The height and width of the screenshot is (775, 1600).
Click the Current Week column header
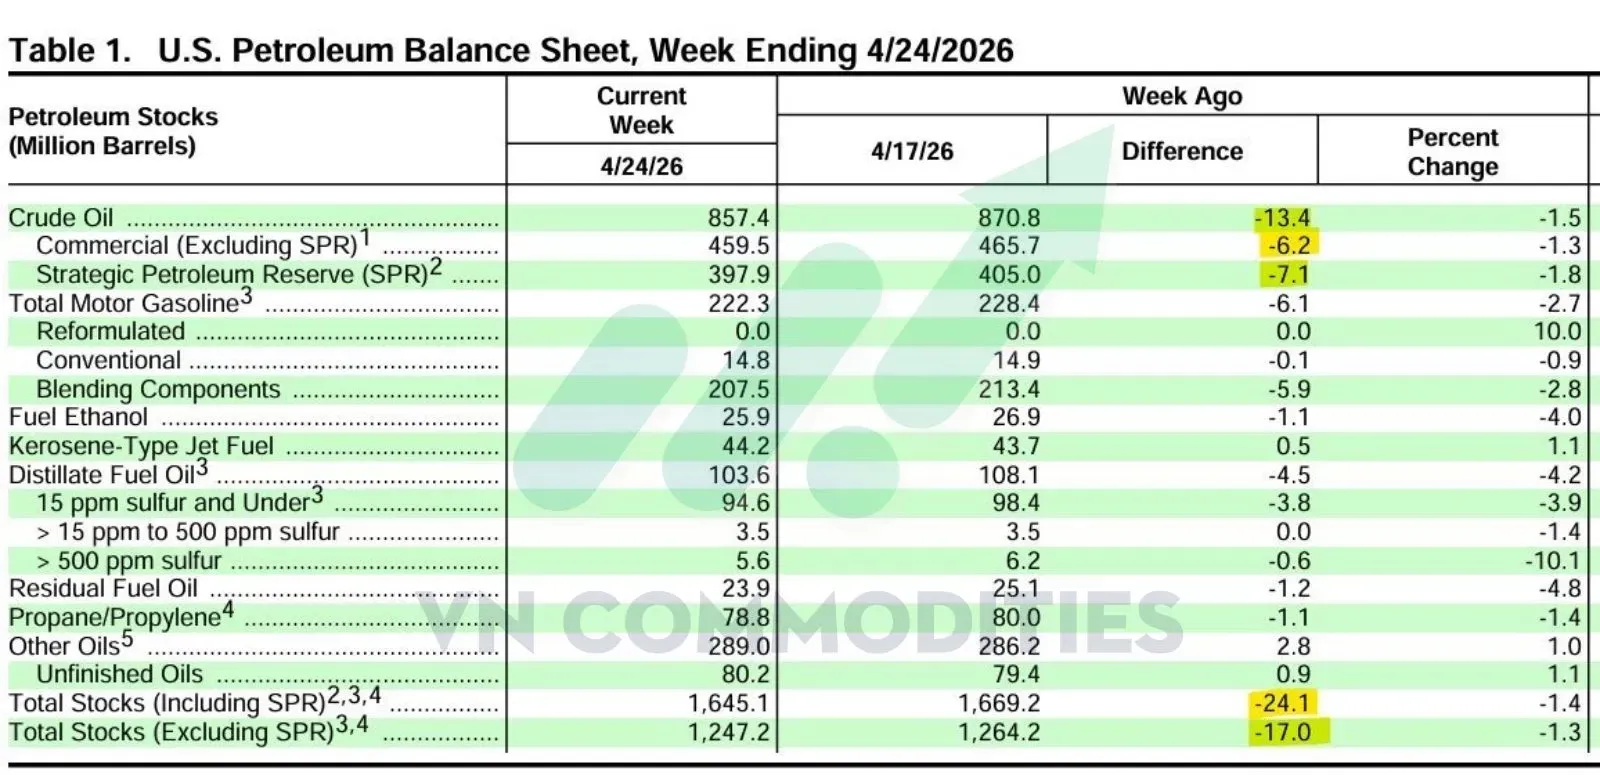pyautogui.click(x=641, y=110)
